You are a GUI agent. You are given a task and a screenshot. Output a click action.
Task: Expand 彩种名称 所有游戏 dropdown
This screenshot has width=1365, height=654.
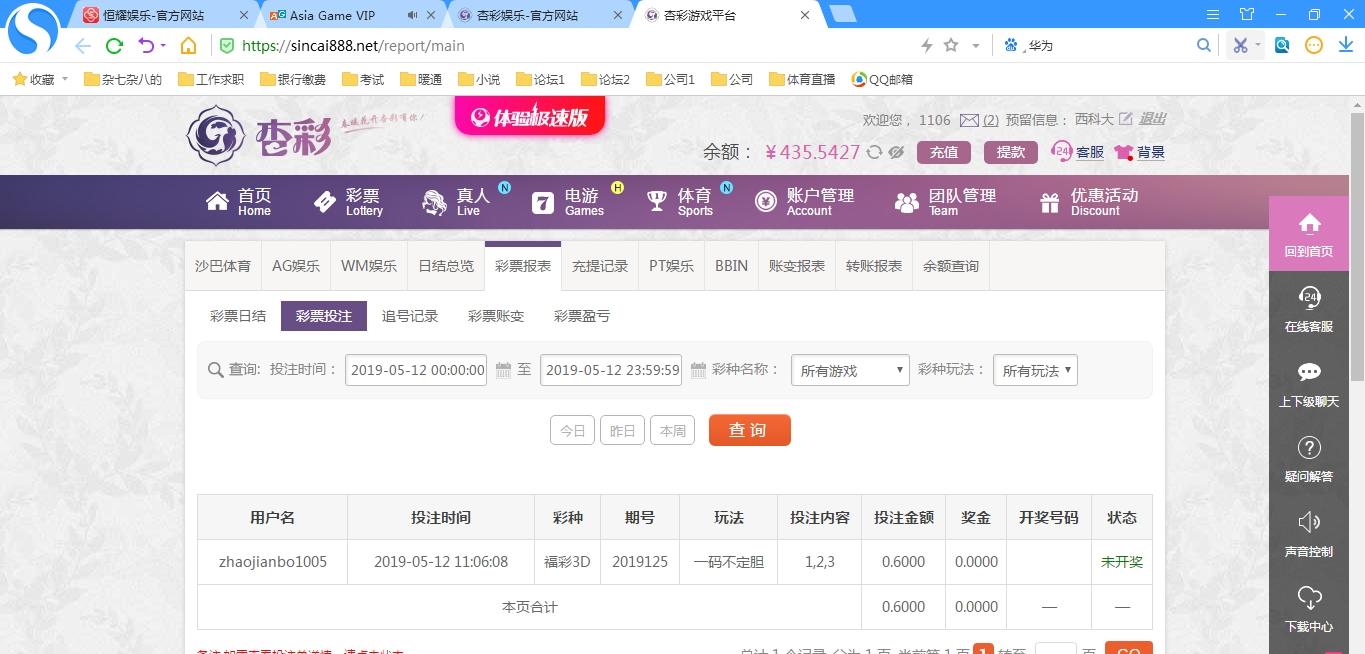coord(850,370)
